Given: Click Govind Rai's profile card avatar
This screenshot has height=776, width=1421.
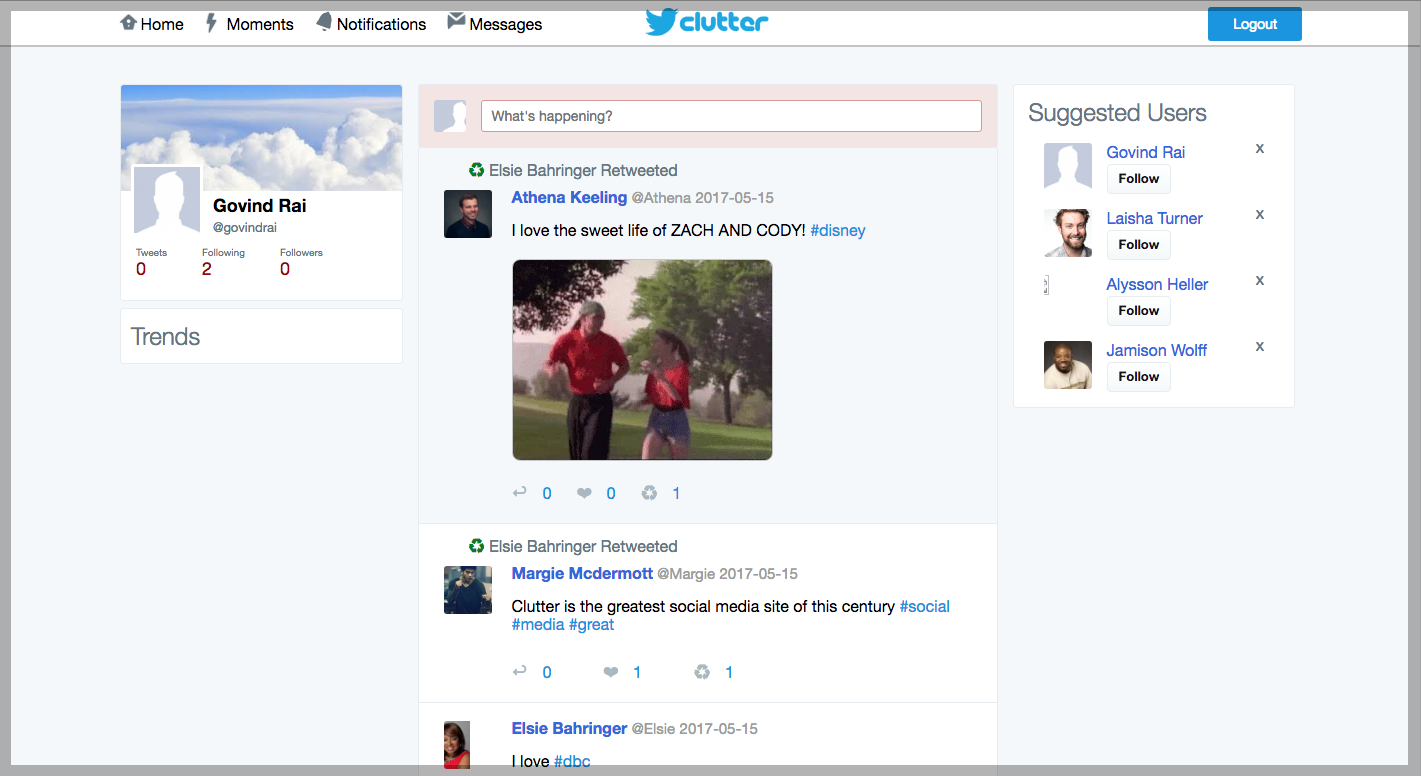Looking at the screenshot, I should [168, 200].
